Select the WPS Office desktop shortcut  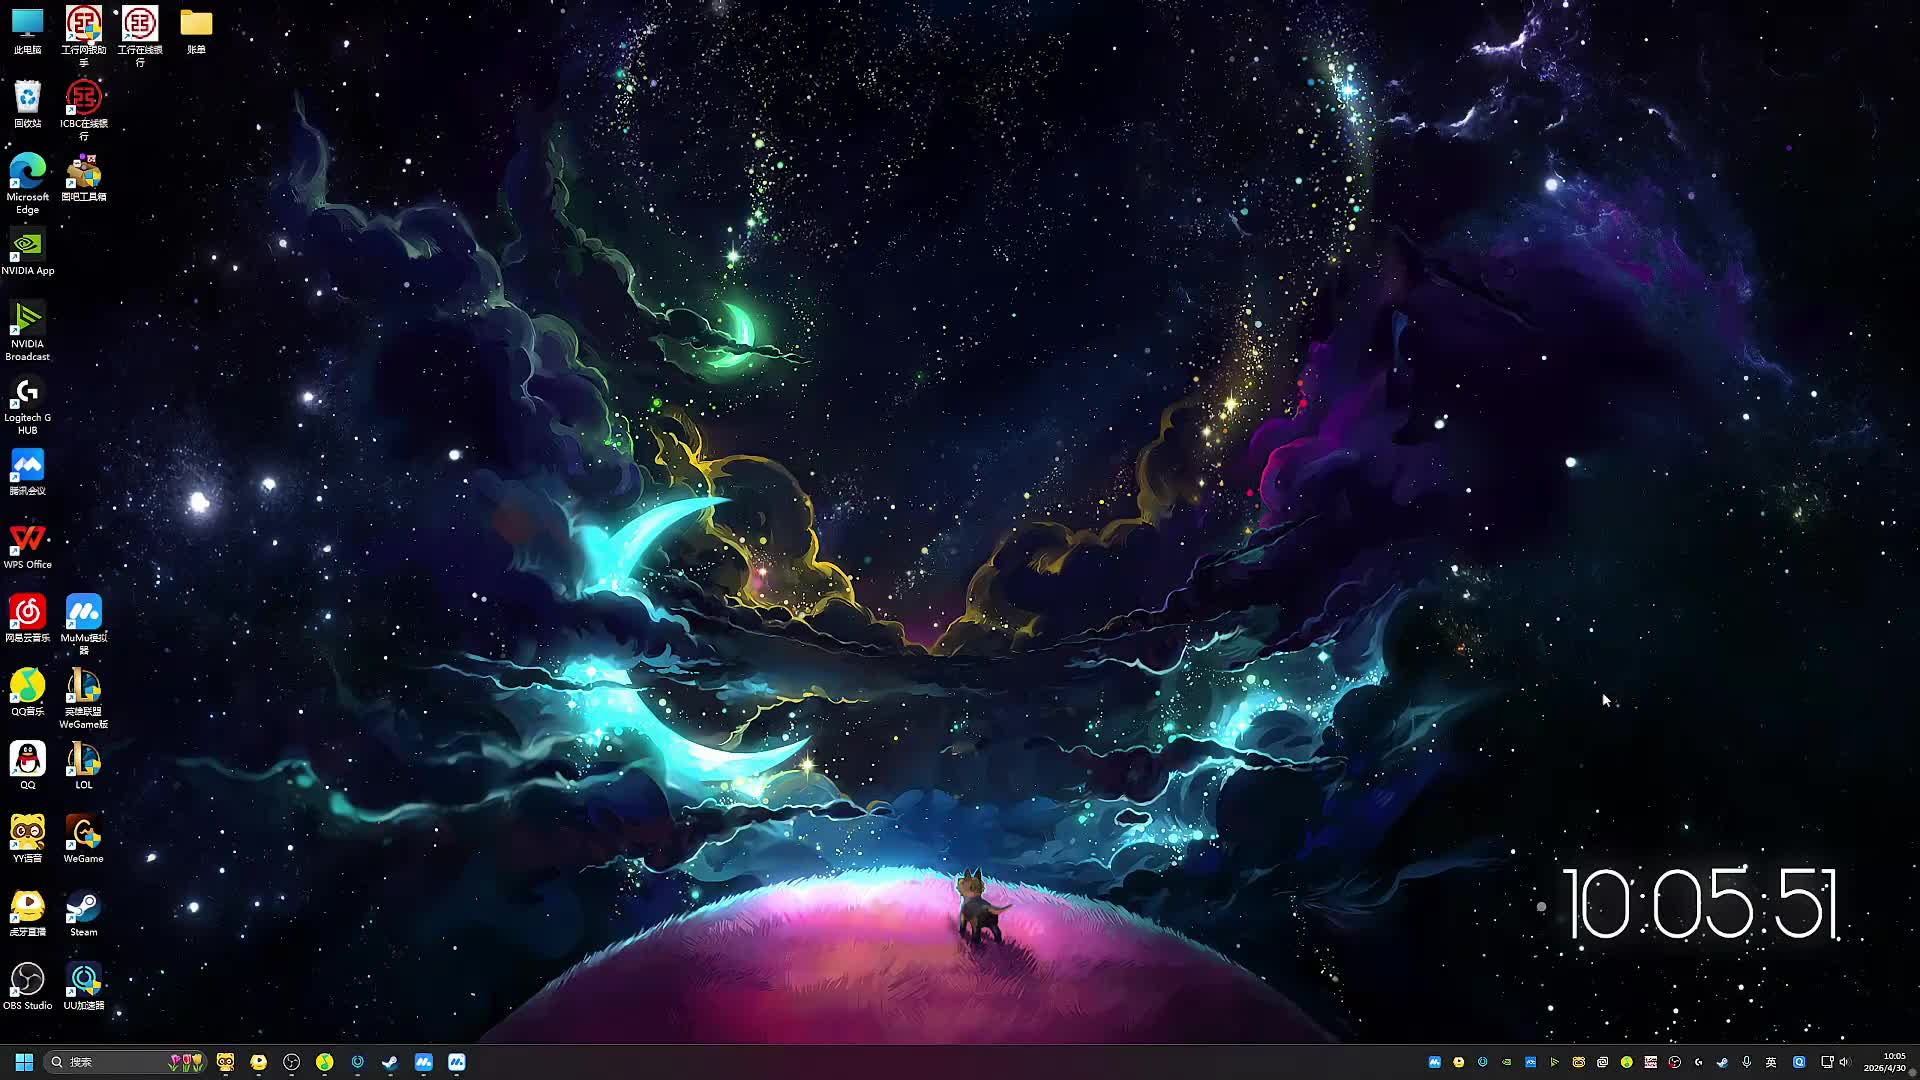[x=27, y=540]
